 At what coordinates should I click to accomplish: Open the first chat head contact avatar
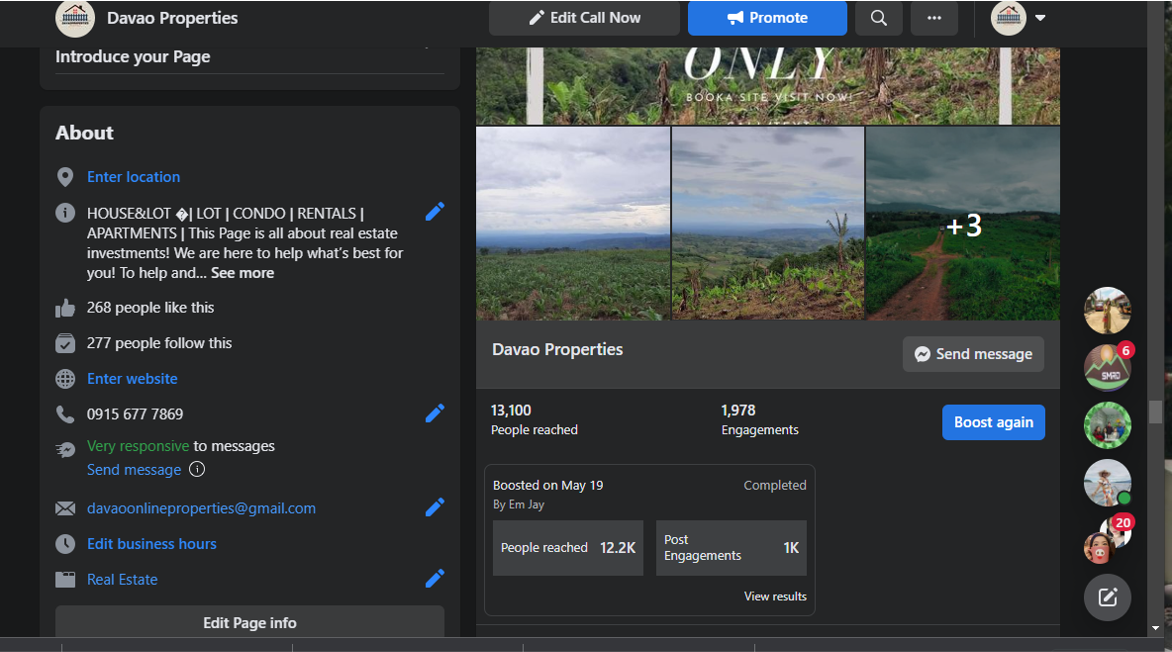[1107, 310]
